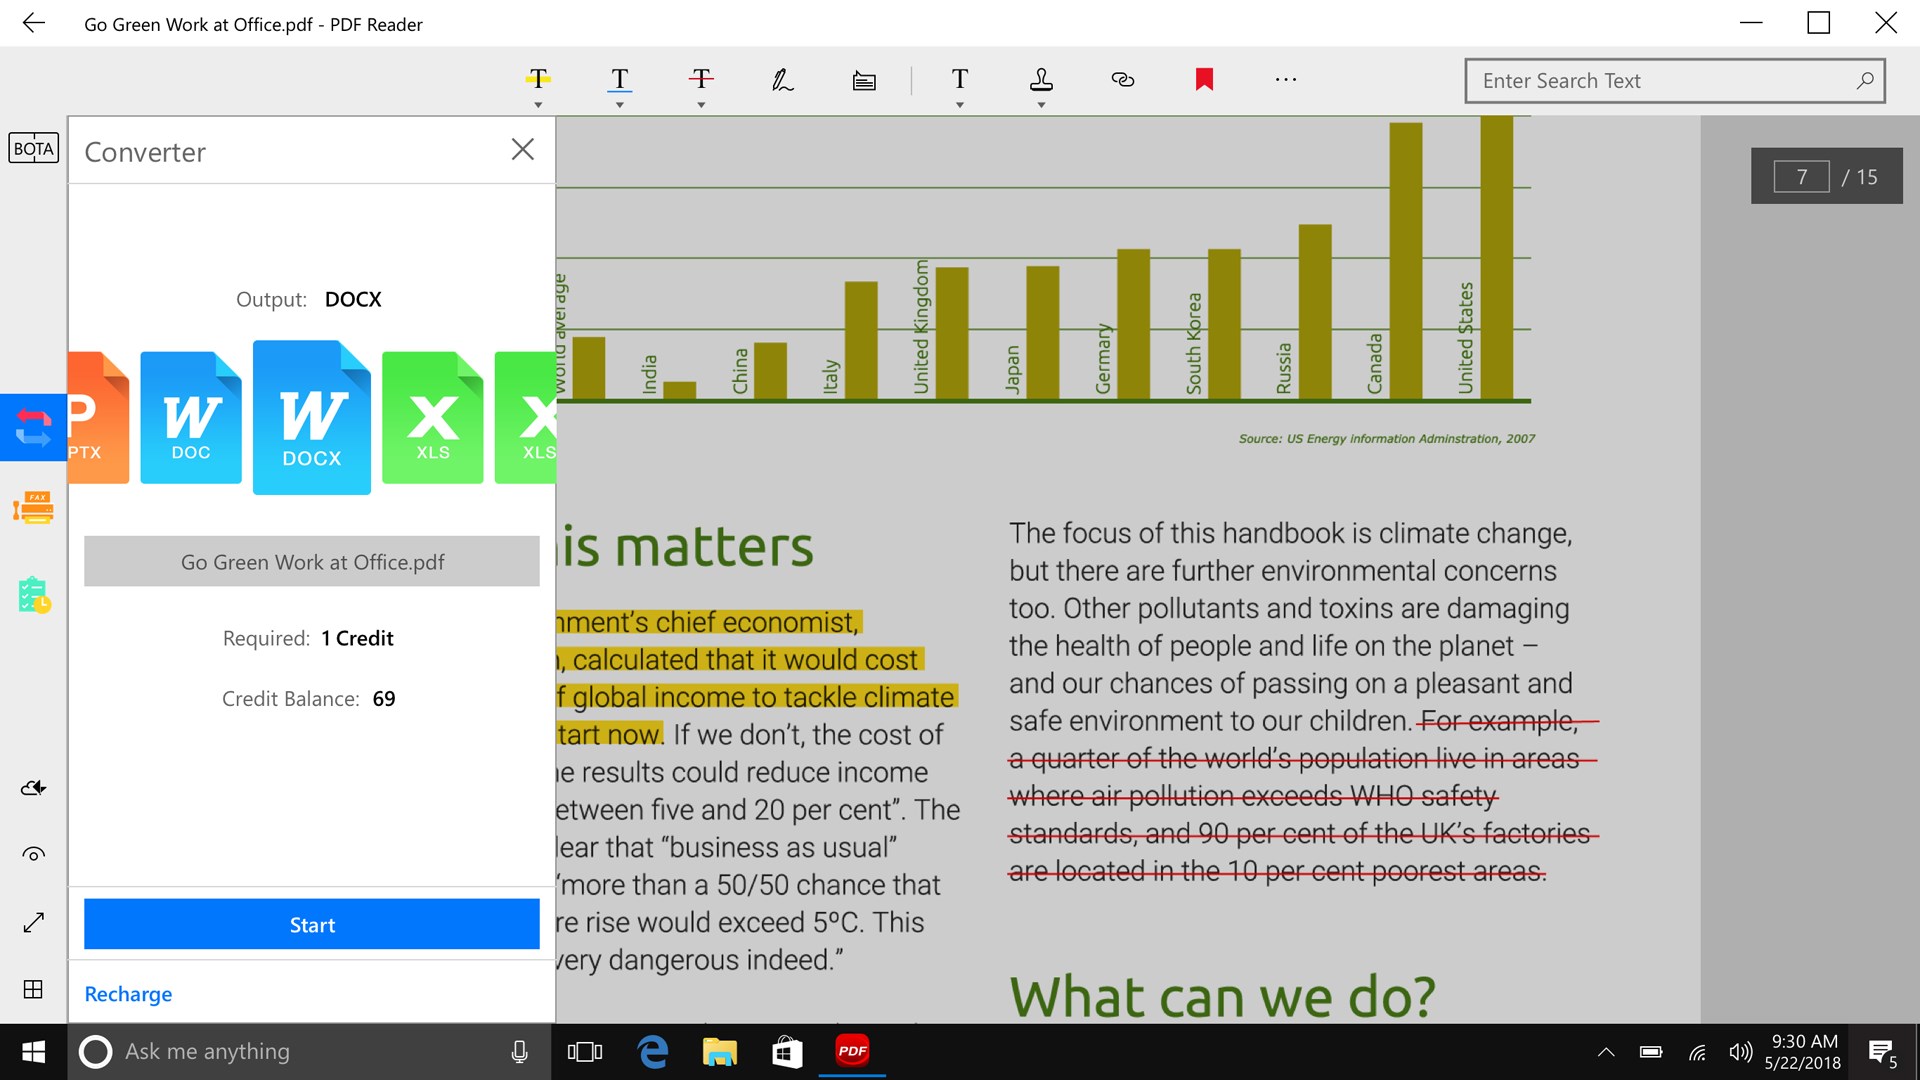Open the Converter panel in the sidebar
1920x1080 pixels.
click(x=33, y=428)
